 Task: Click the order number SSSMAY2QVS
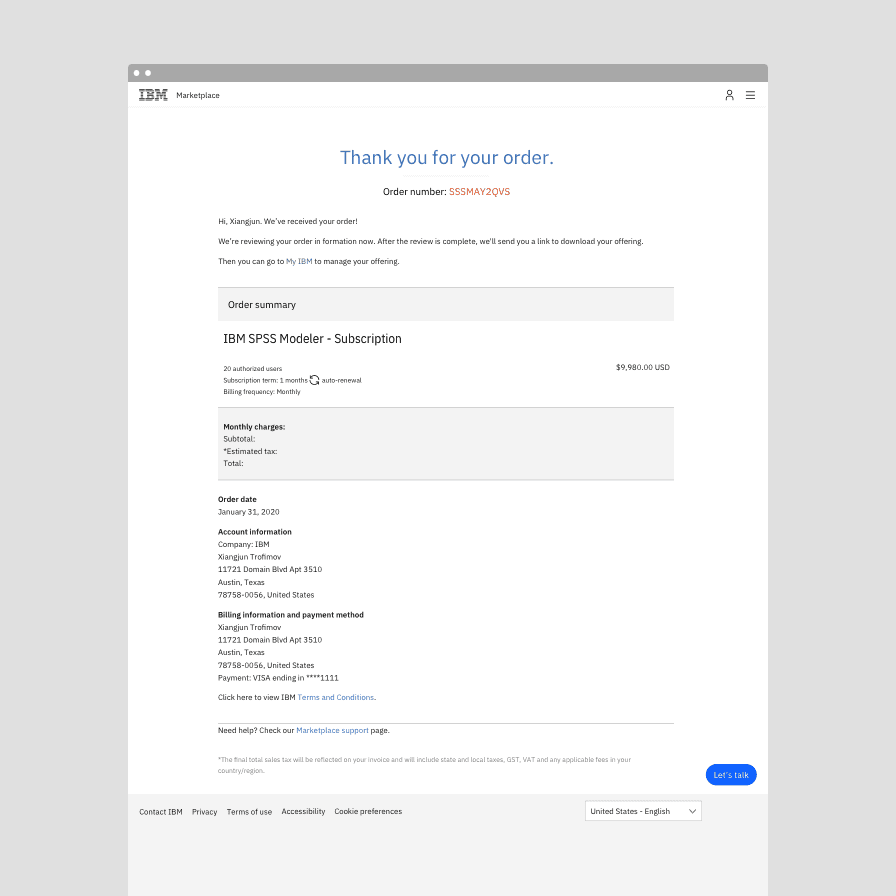click(479, 191)
